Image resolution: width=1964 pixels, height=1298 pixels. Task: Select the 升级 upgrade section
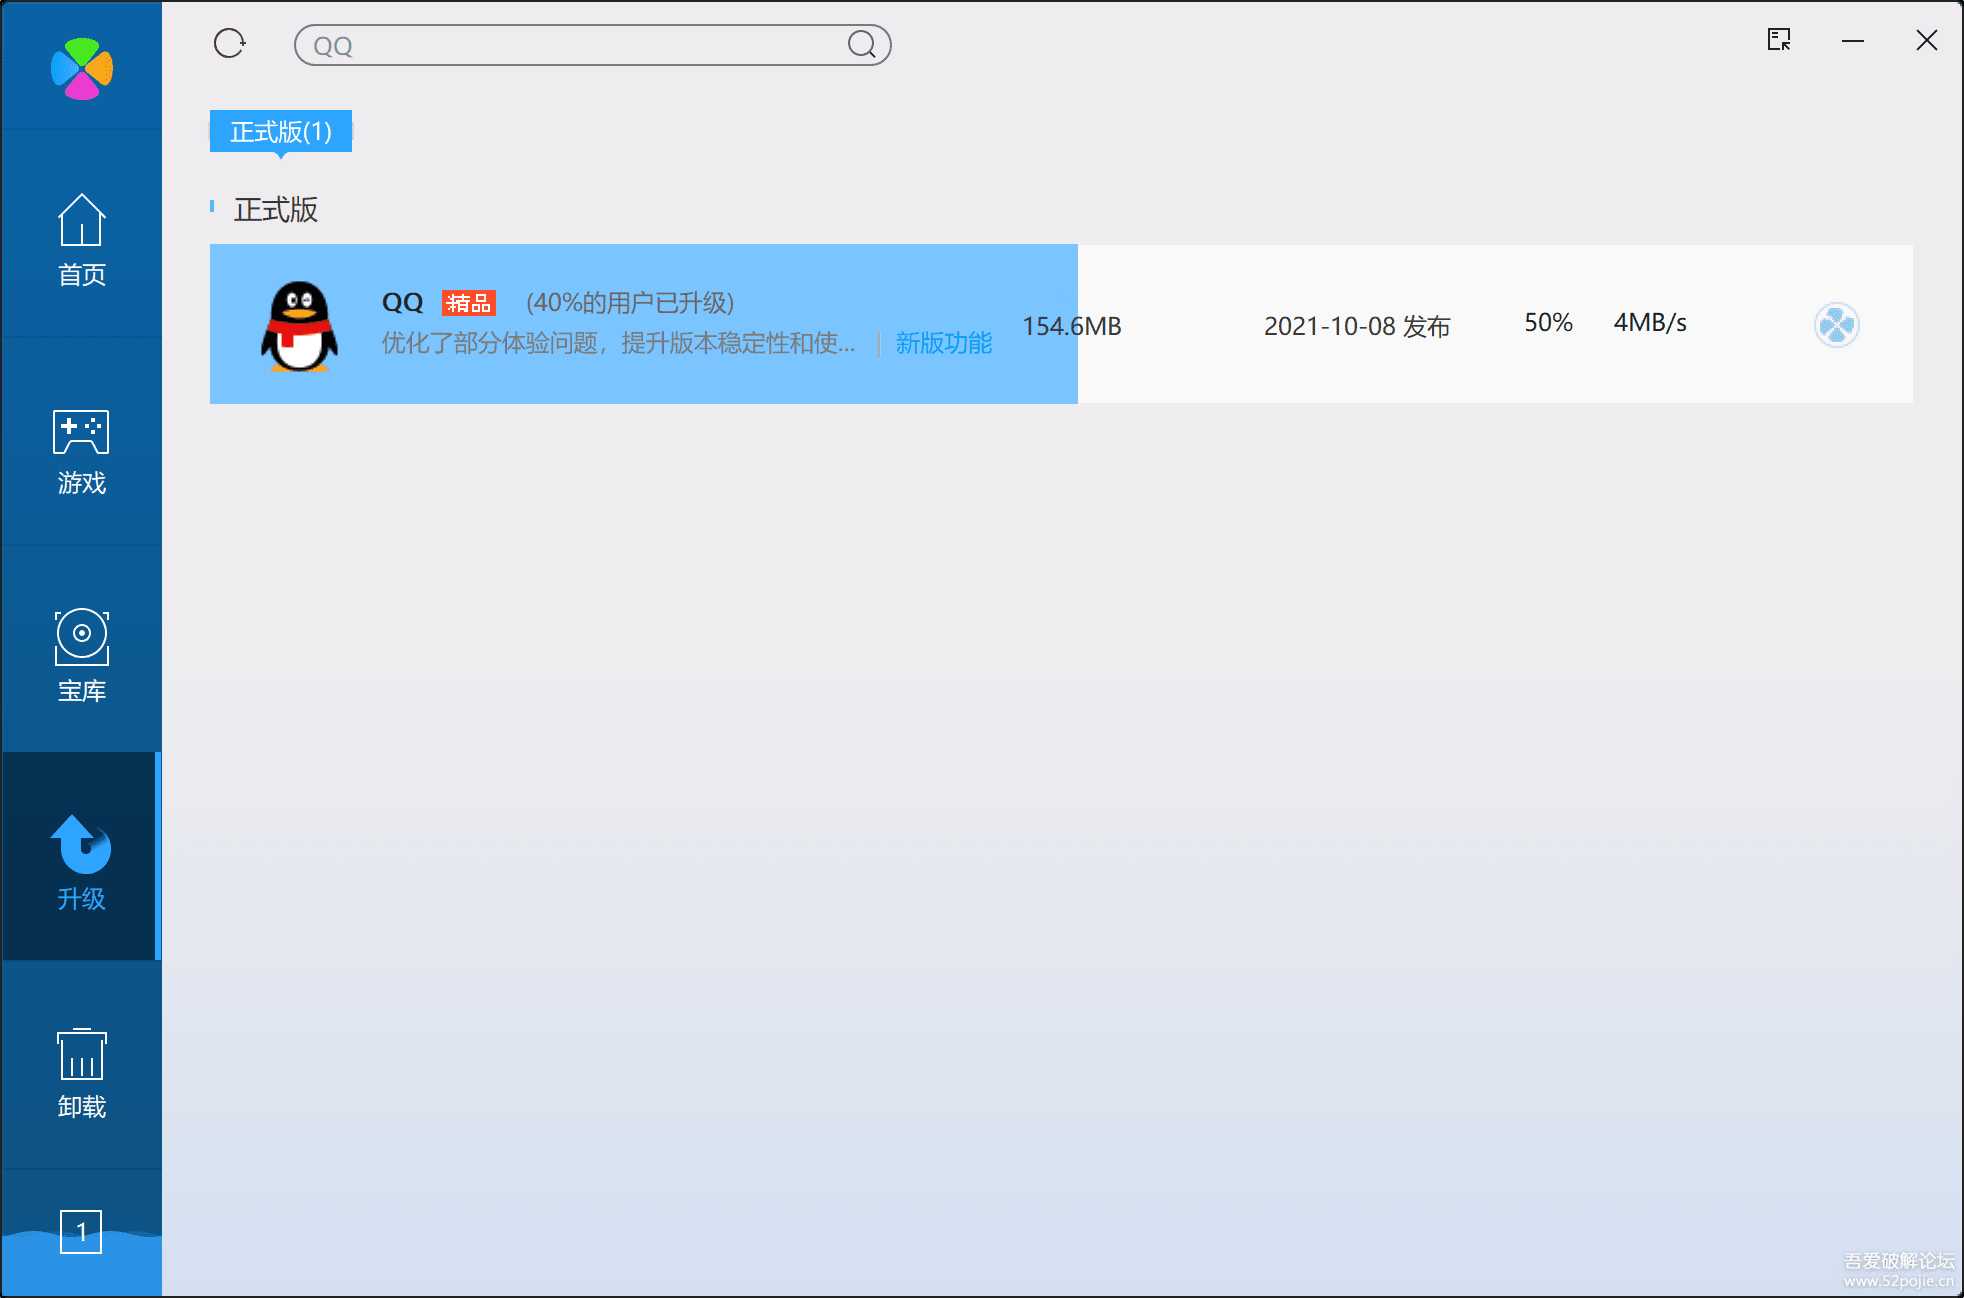pos(81,860)
